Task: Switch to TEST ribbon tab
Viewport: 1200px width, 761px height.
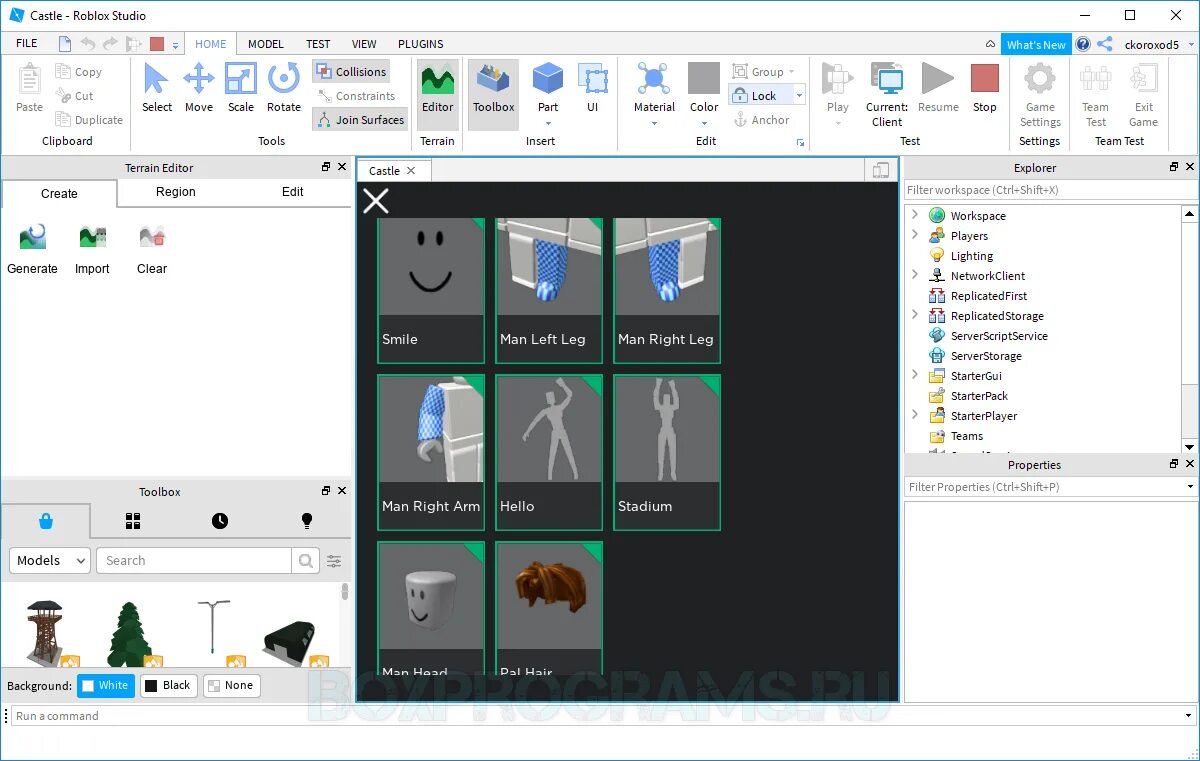Action: point(318,44)
